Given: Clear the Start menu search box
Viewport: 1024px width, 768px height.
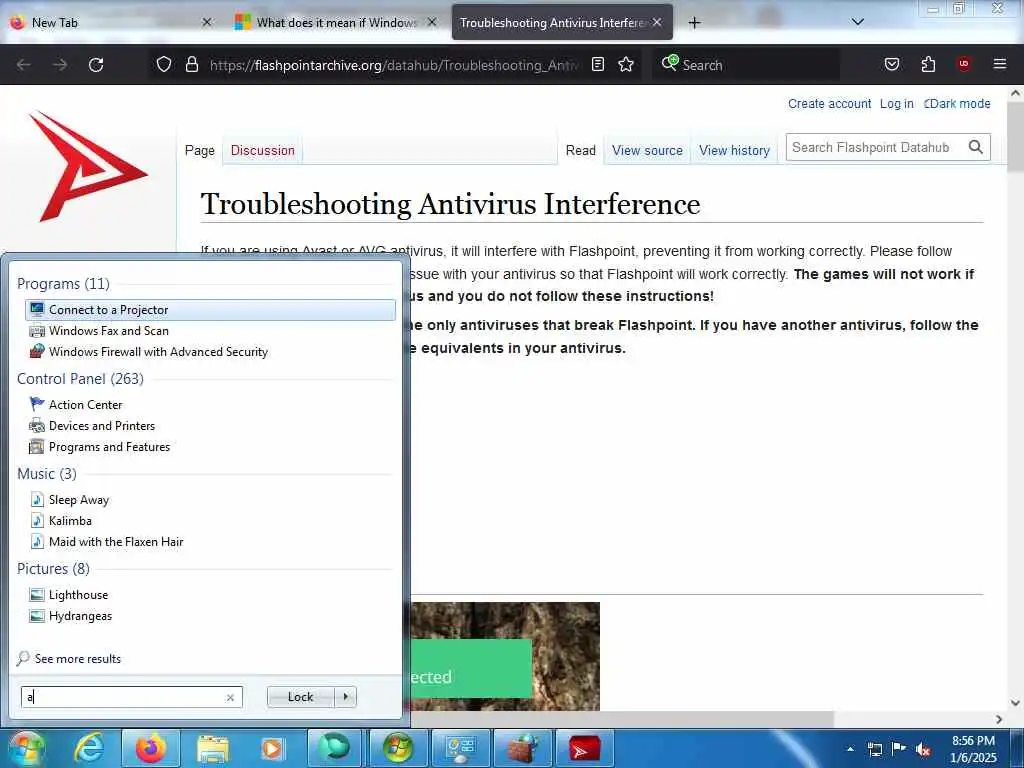Looking at the screenshot, I should (x=230, y=697).
